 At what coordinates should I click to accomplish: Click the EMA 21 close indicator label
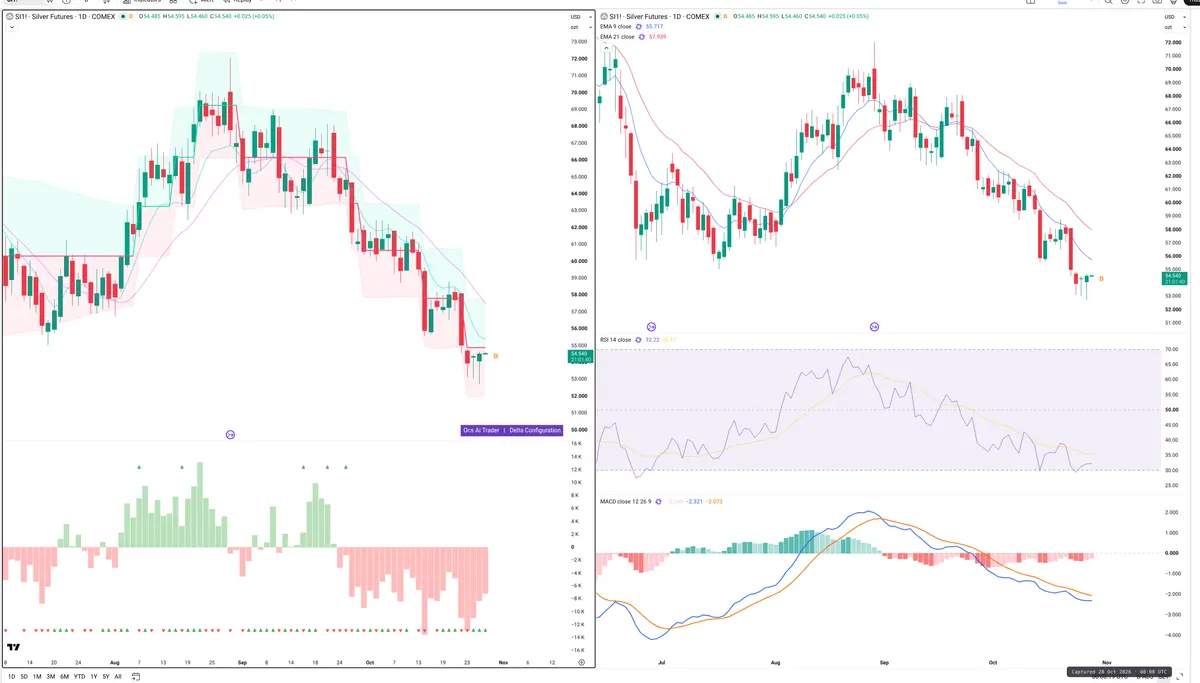click(618, 37)
